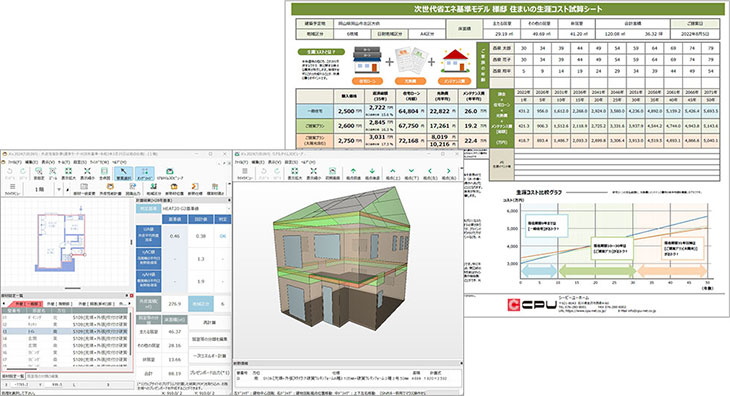Click the green up-arrow viewpoint forward icon
730x396 pixels.
(353, 173)
